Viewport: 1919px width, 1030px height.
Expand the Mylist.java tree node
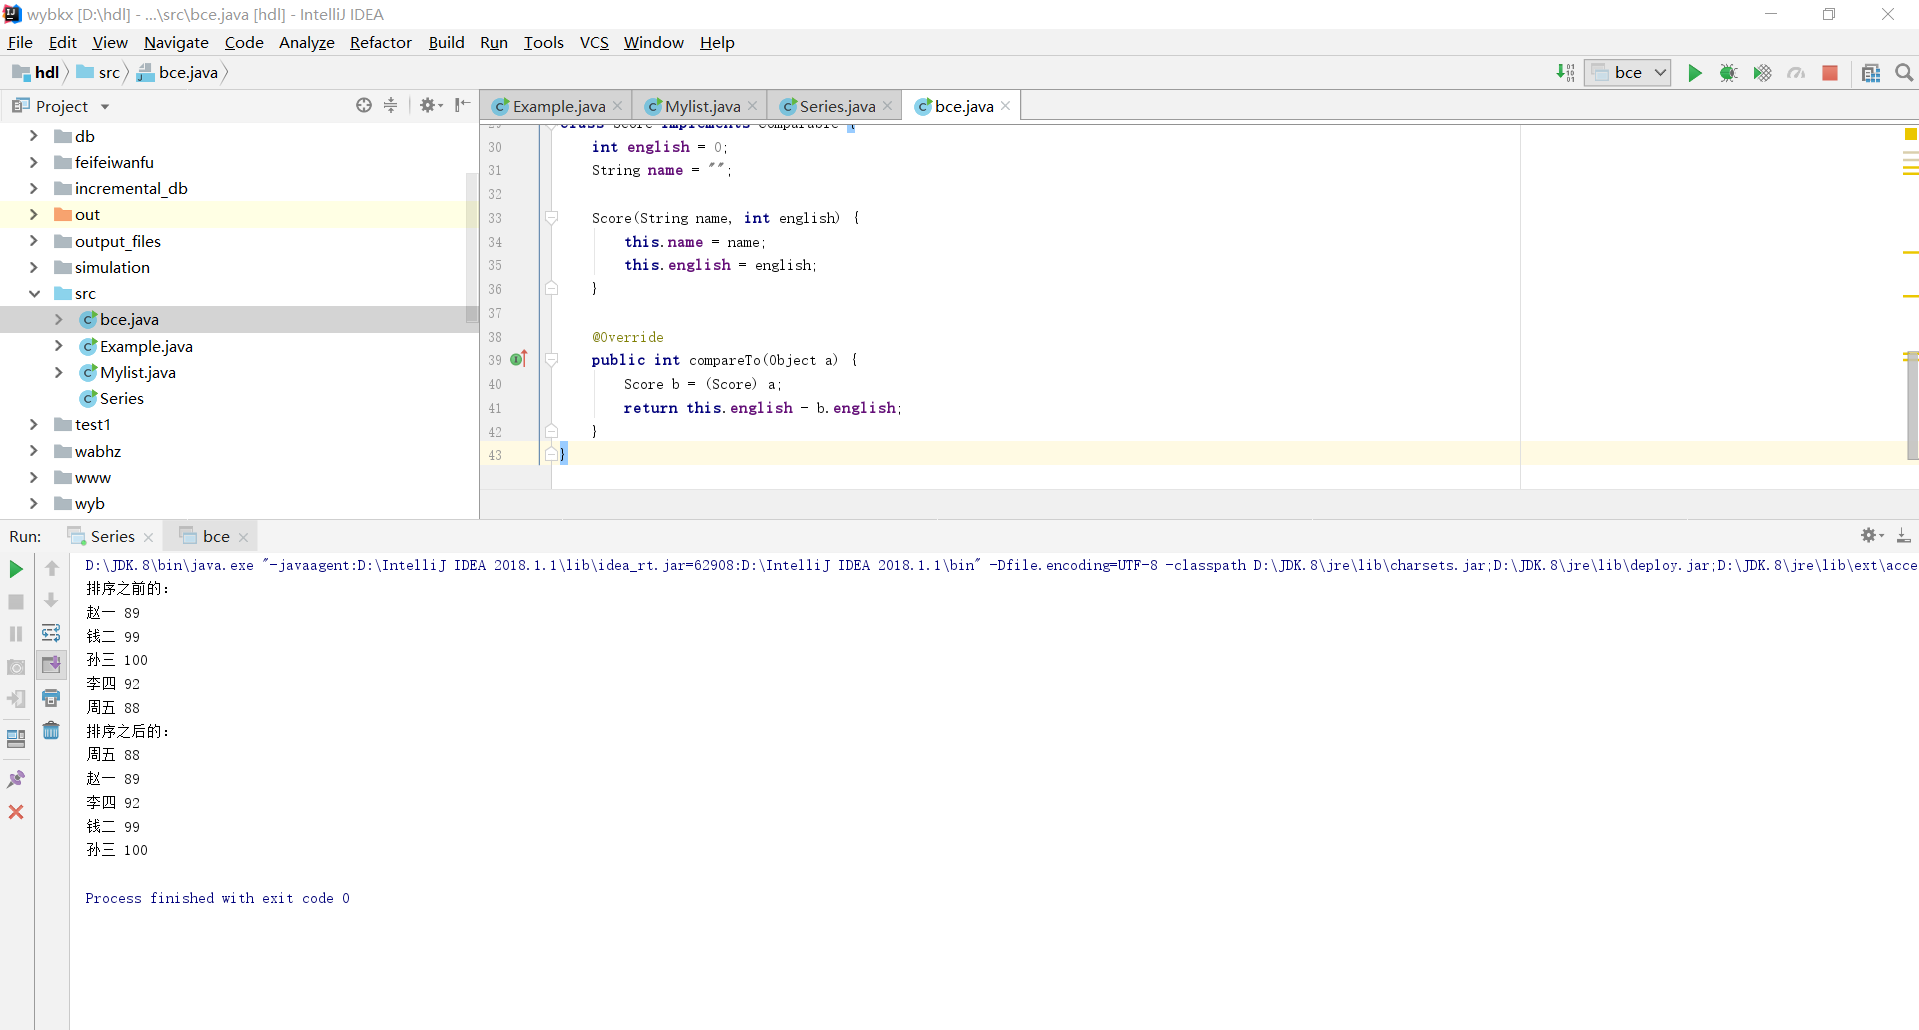[x=58, y=372]
